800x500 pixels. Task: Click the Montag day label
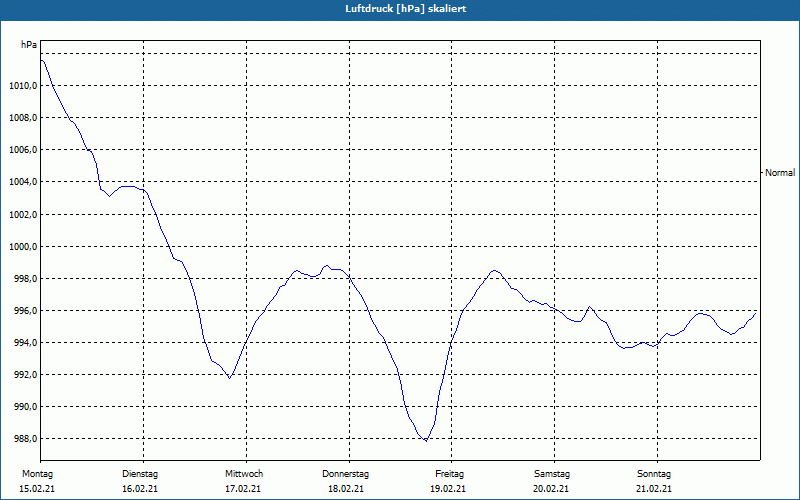coord(37,474)
